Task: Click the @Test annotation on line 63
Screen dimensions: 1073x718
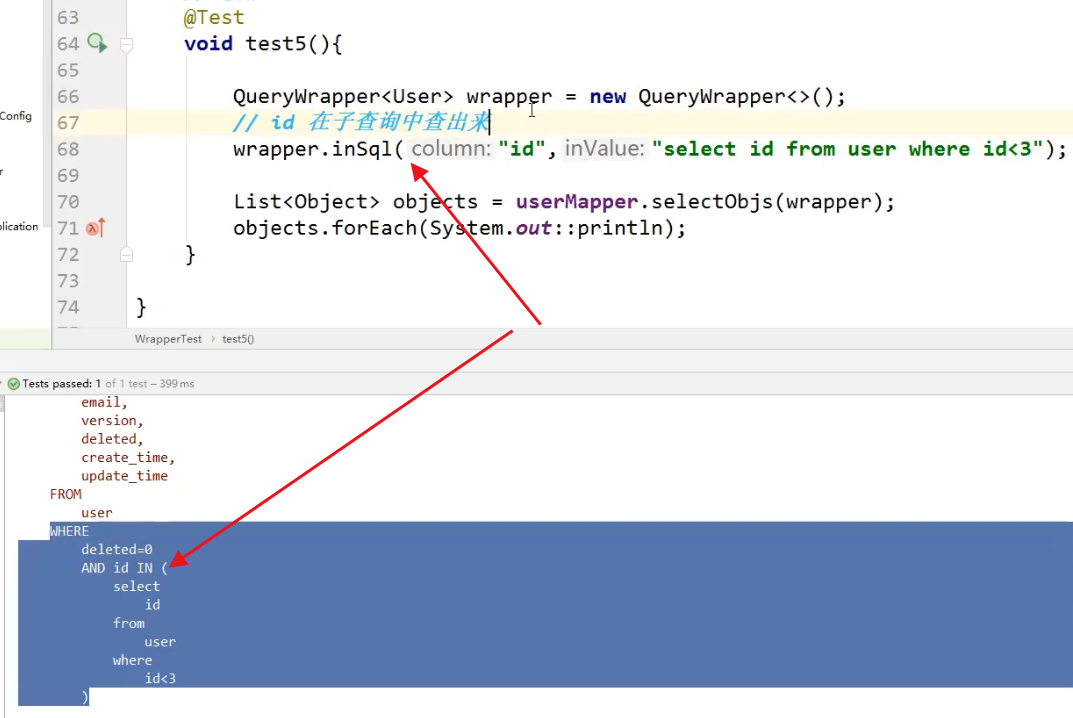Action: tap(214, 17)
